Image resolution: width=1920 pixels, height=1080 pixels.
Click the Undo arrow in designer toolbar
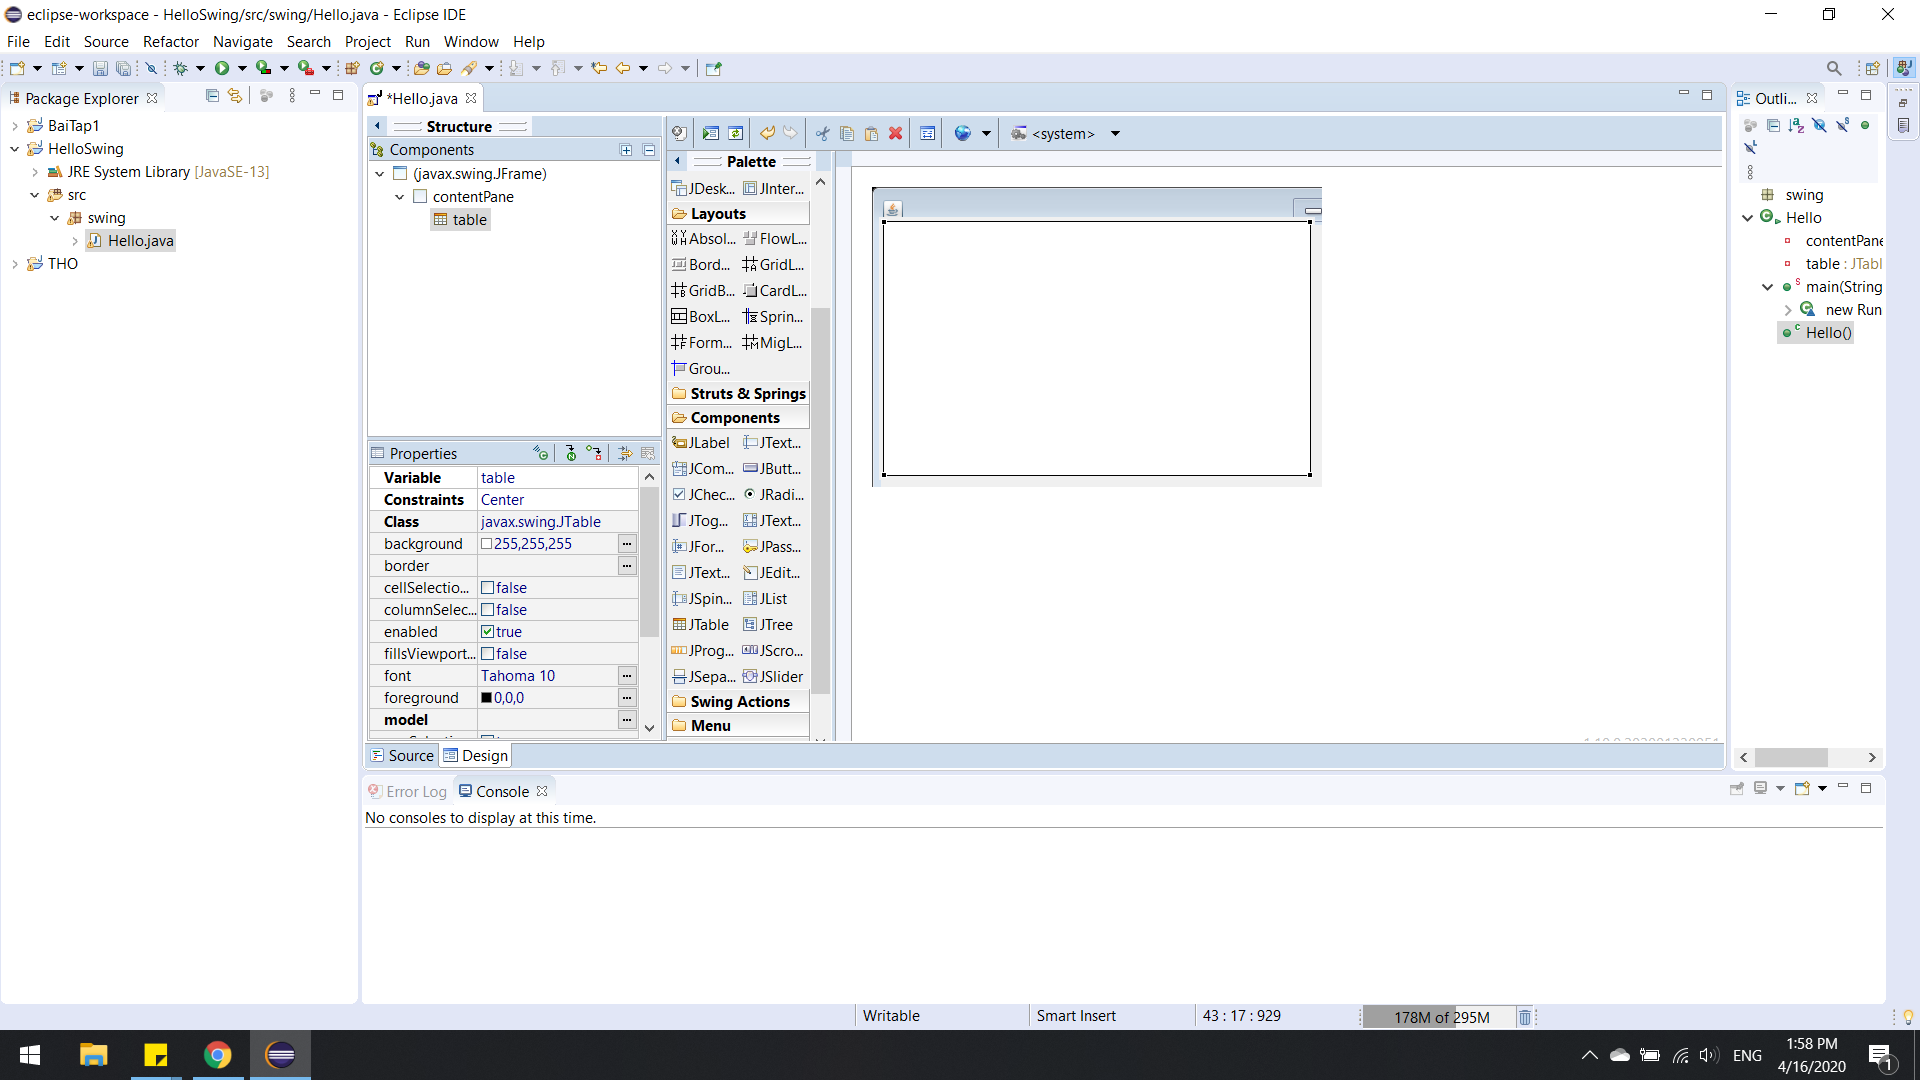pyautogui.click(x=767, y=133)
